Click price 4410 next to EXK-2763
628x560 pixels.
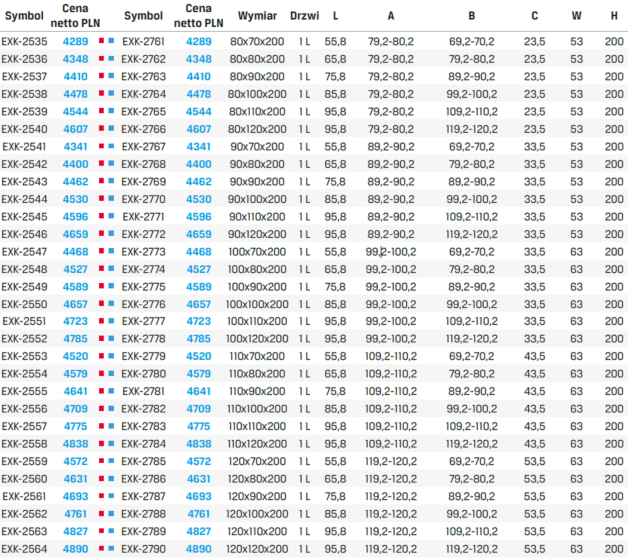(x=199, y=77)
